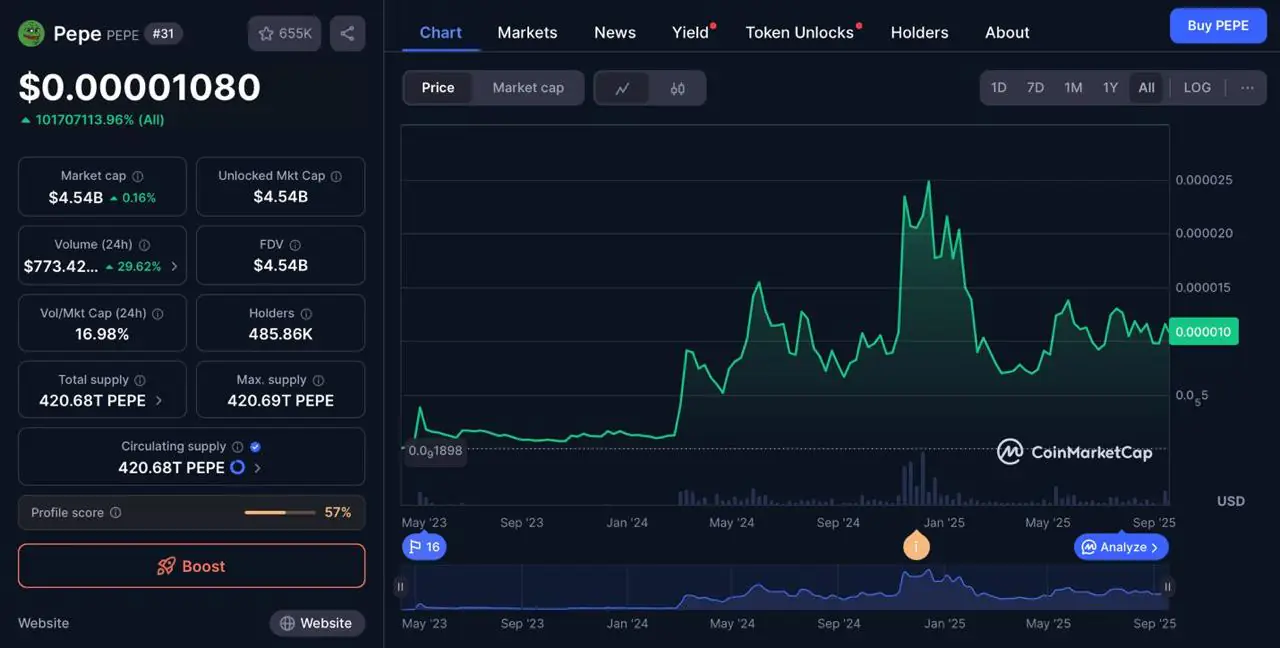The image size is (1280, 648).
Task: Switch to candlestick chart view icon
Action: tap(678, 88)
